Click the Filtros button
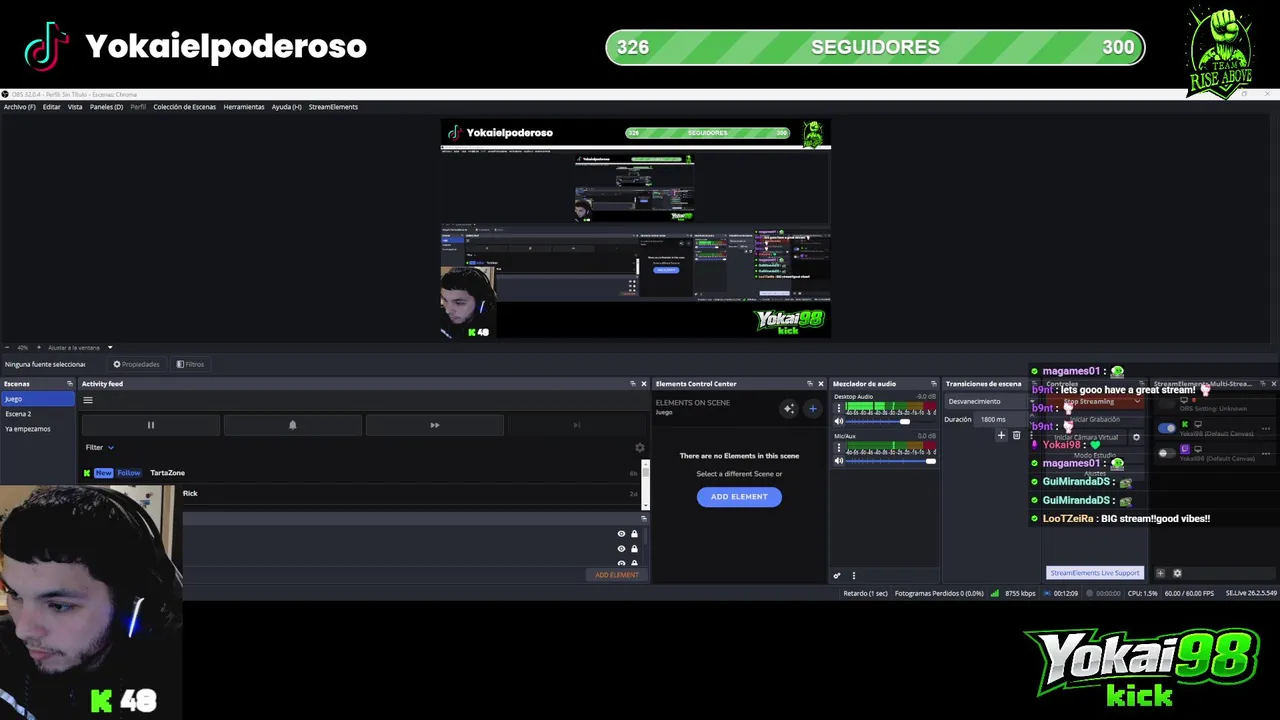Screen dimensions: 1280x720 (x=190, y=364)
